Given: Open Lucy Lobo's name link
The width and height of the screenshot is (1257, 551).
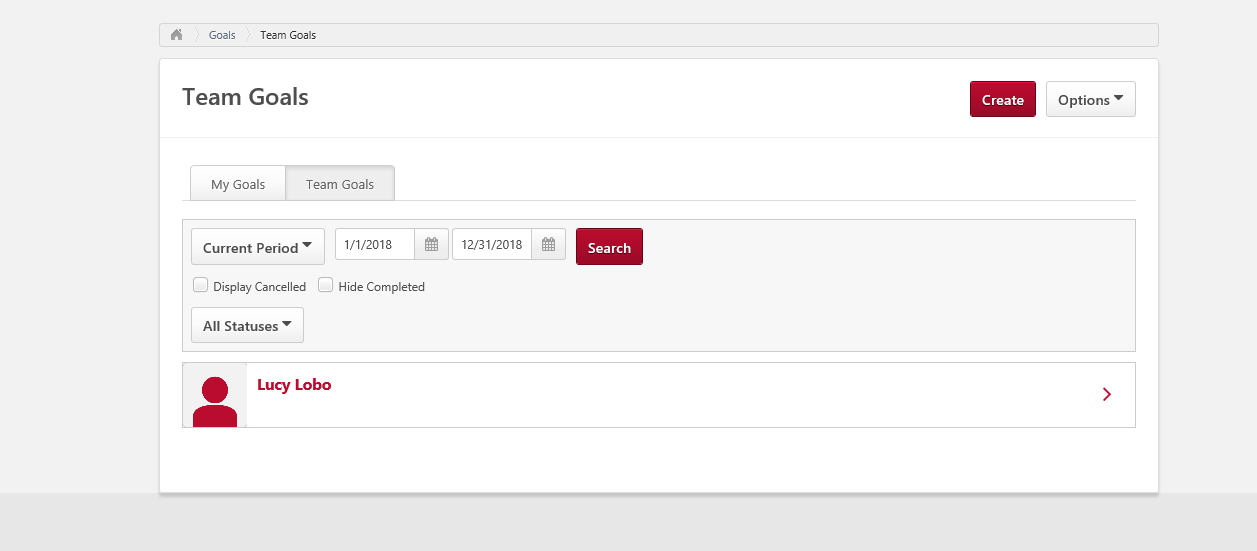Looking at the screenshot, I should pyautogui.click(x=294, y=385).
